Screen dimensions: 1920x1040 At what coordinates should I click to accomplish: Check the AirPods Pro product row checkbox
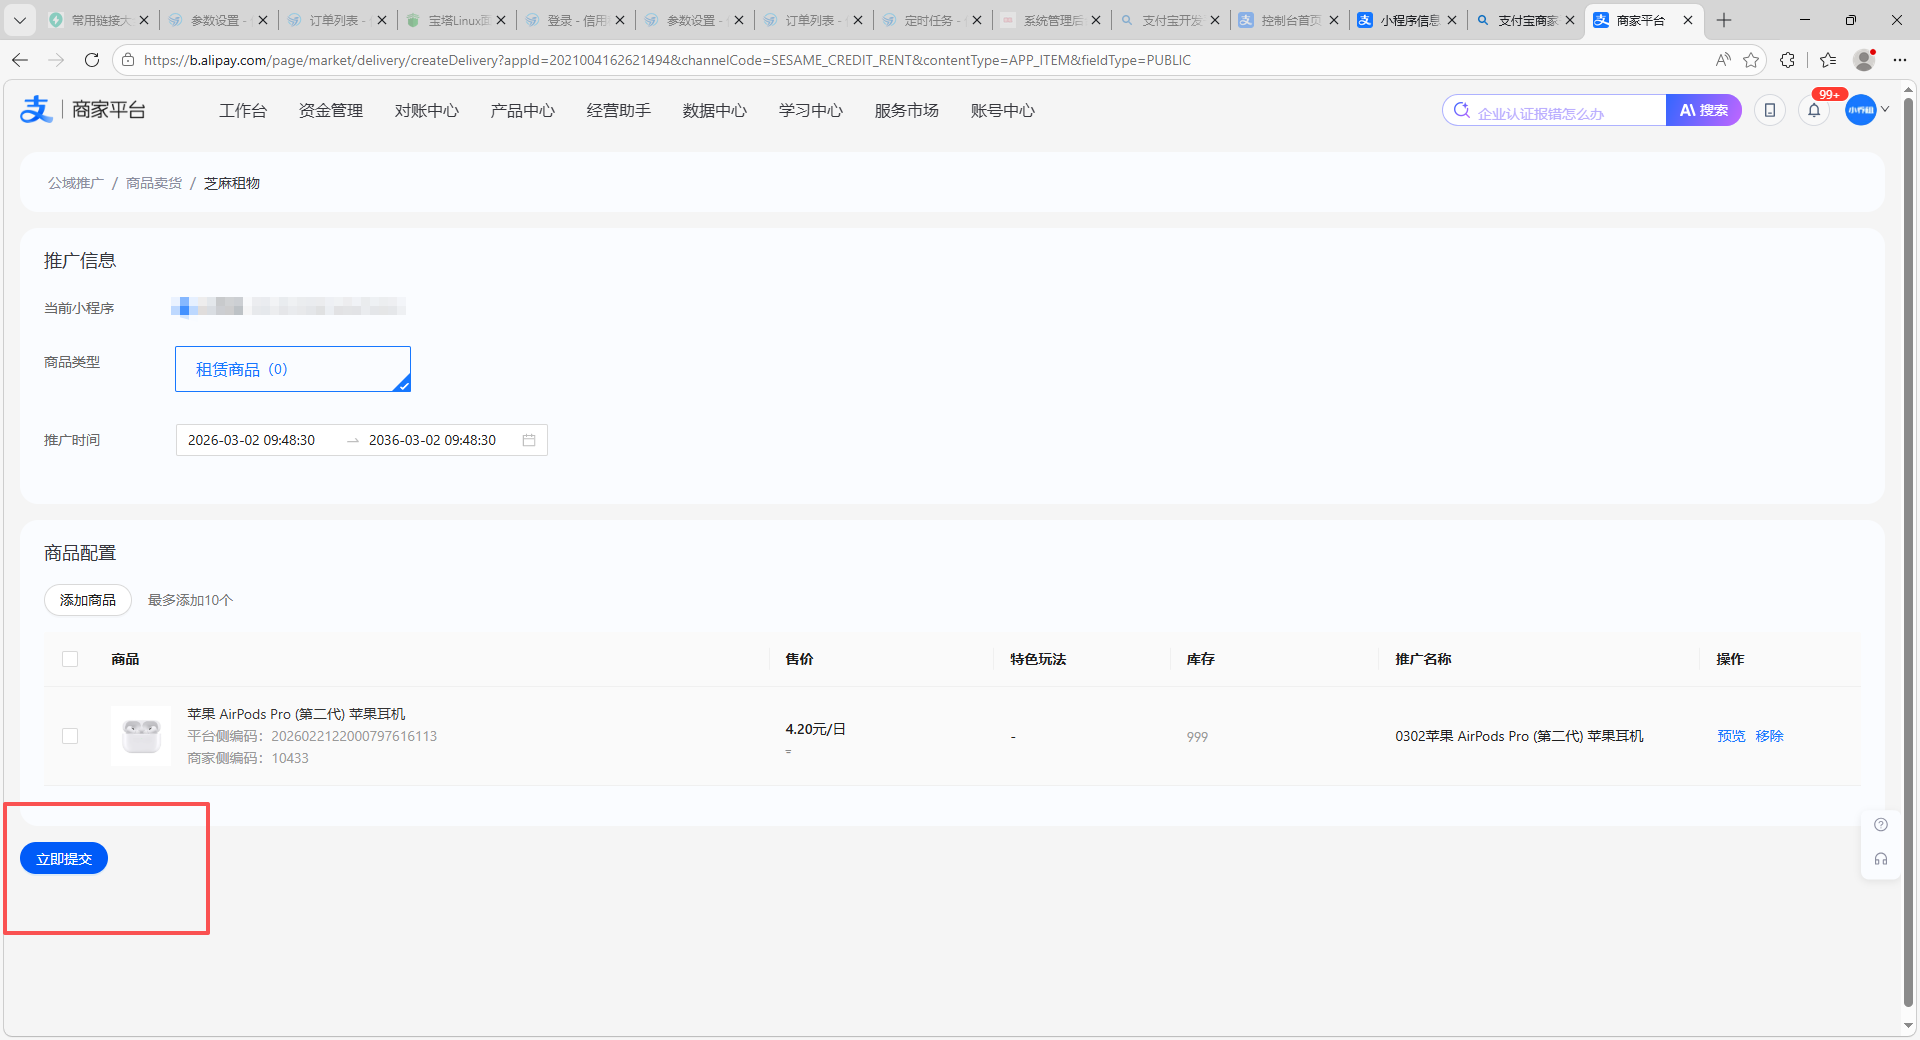pyautogui.click(x=70, y=736)
